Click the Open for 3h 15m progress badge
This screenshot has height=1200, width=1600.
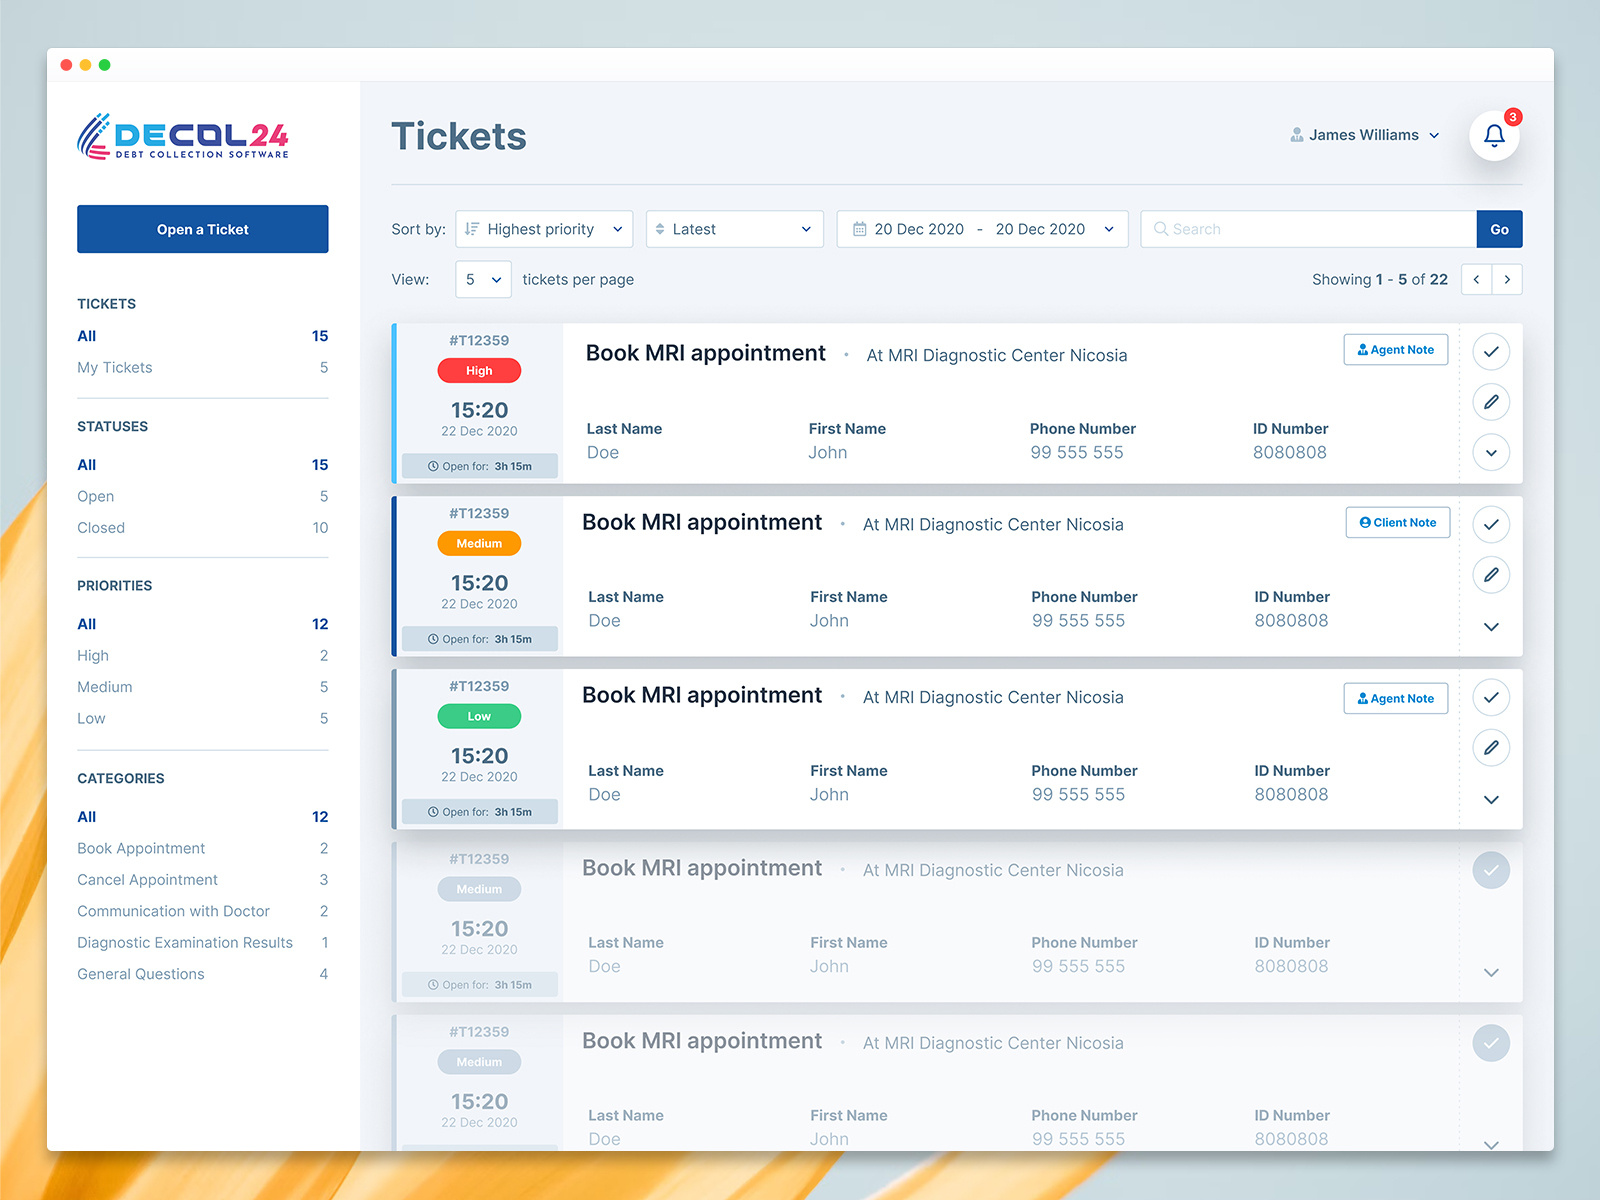pyautogui.click(x=479, y=465)
